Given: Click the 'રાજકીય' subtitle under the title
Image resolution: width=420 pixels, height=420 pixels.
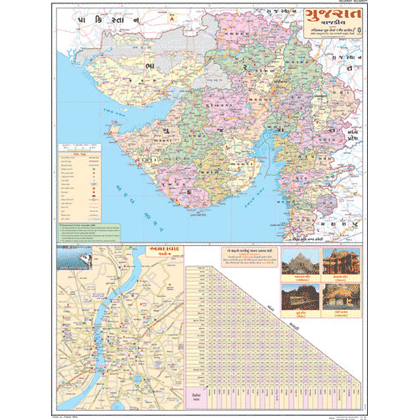Looking at the screenshot, I should [x=332, y=23].
